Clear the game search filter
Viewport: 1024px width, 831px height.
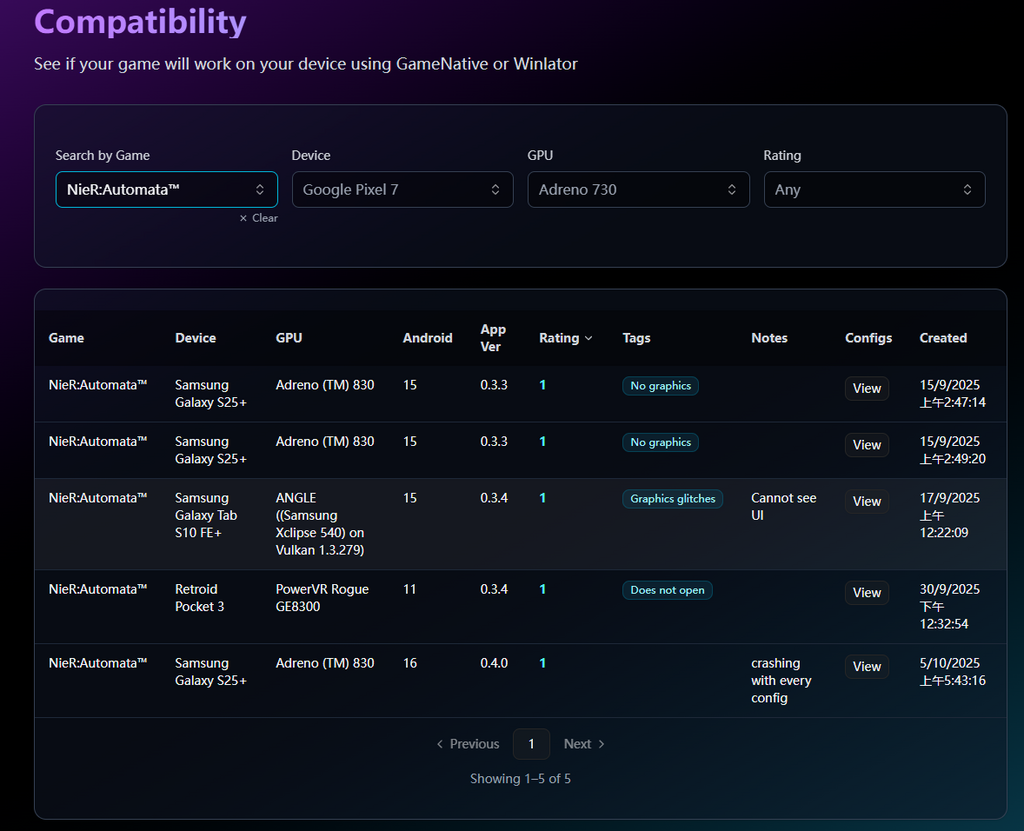coord(259,218)
